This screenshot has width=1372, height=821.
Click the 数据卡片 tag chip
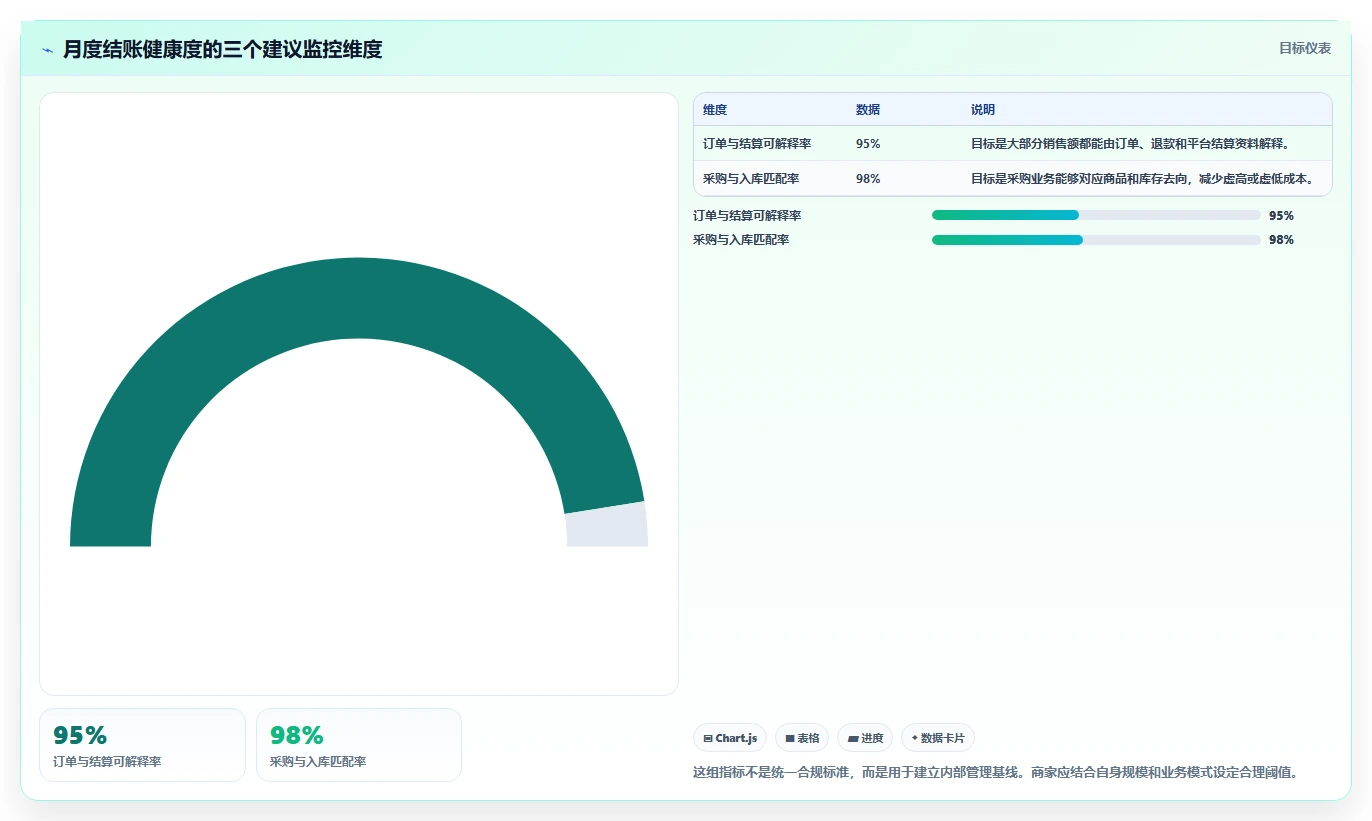pyautogui.click(x=937, y=738)
